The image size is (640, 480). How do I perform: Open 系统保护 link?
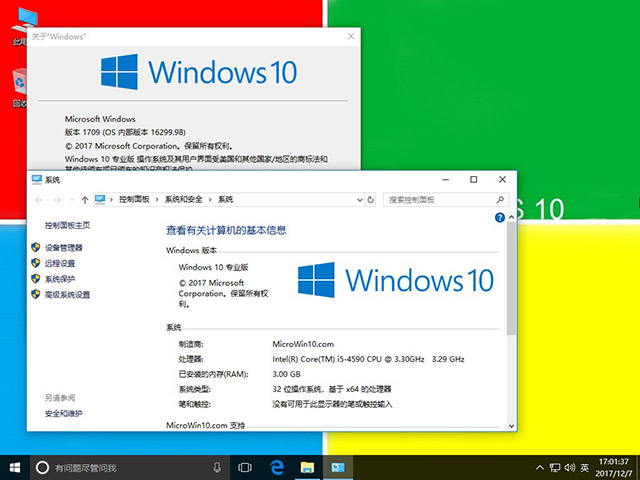pos(60,279)
